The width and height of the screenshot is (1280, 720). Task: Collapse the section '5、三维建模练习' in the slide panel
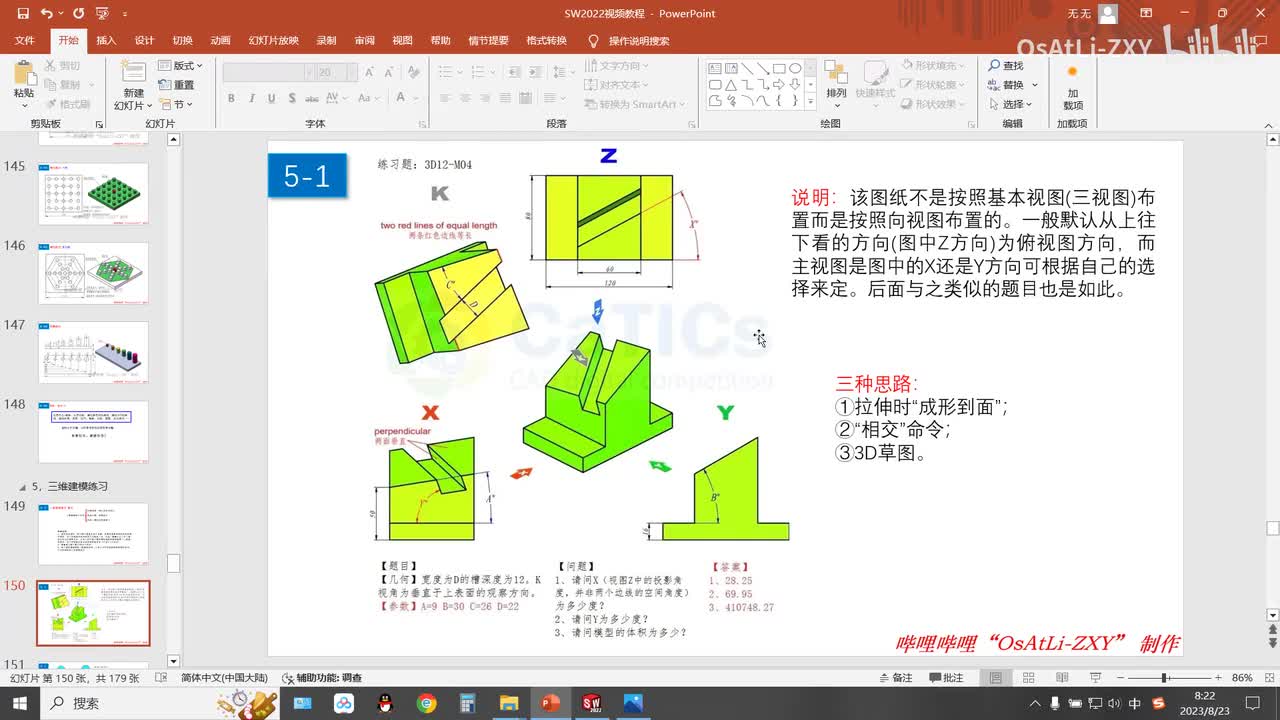[24, 486]
